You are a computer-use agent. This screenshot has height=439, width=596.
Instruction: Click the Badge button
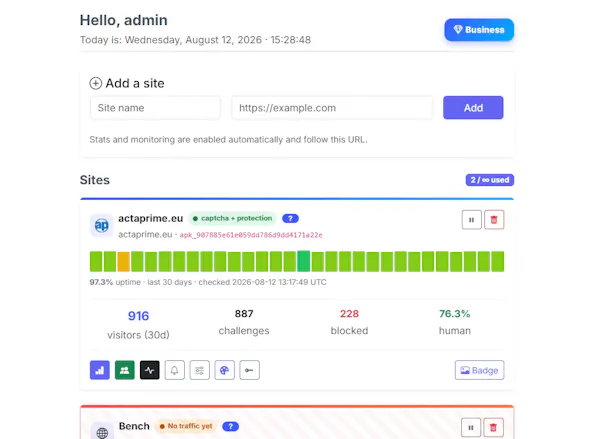point(479,370)
